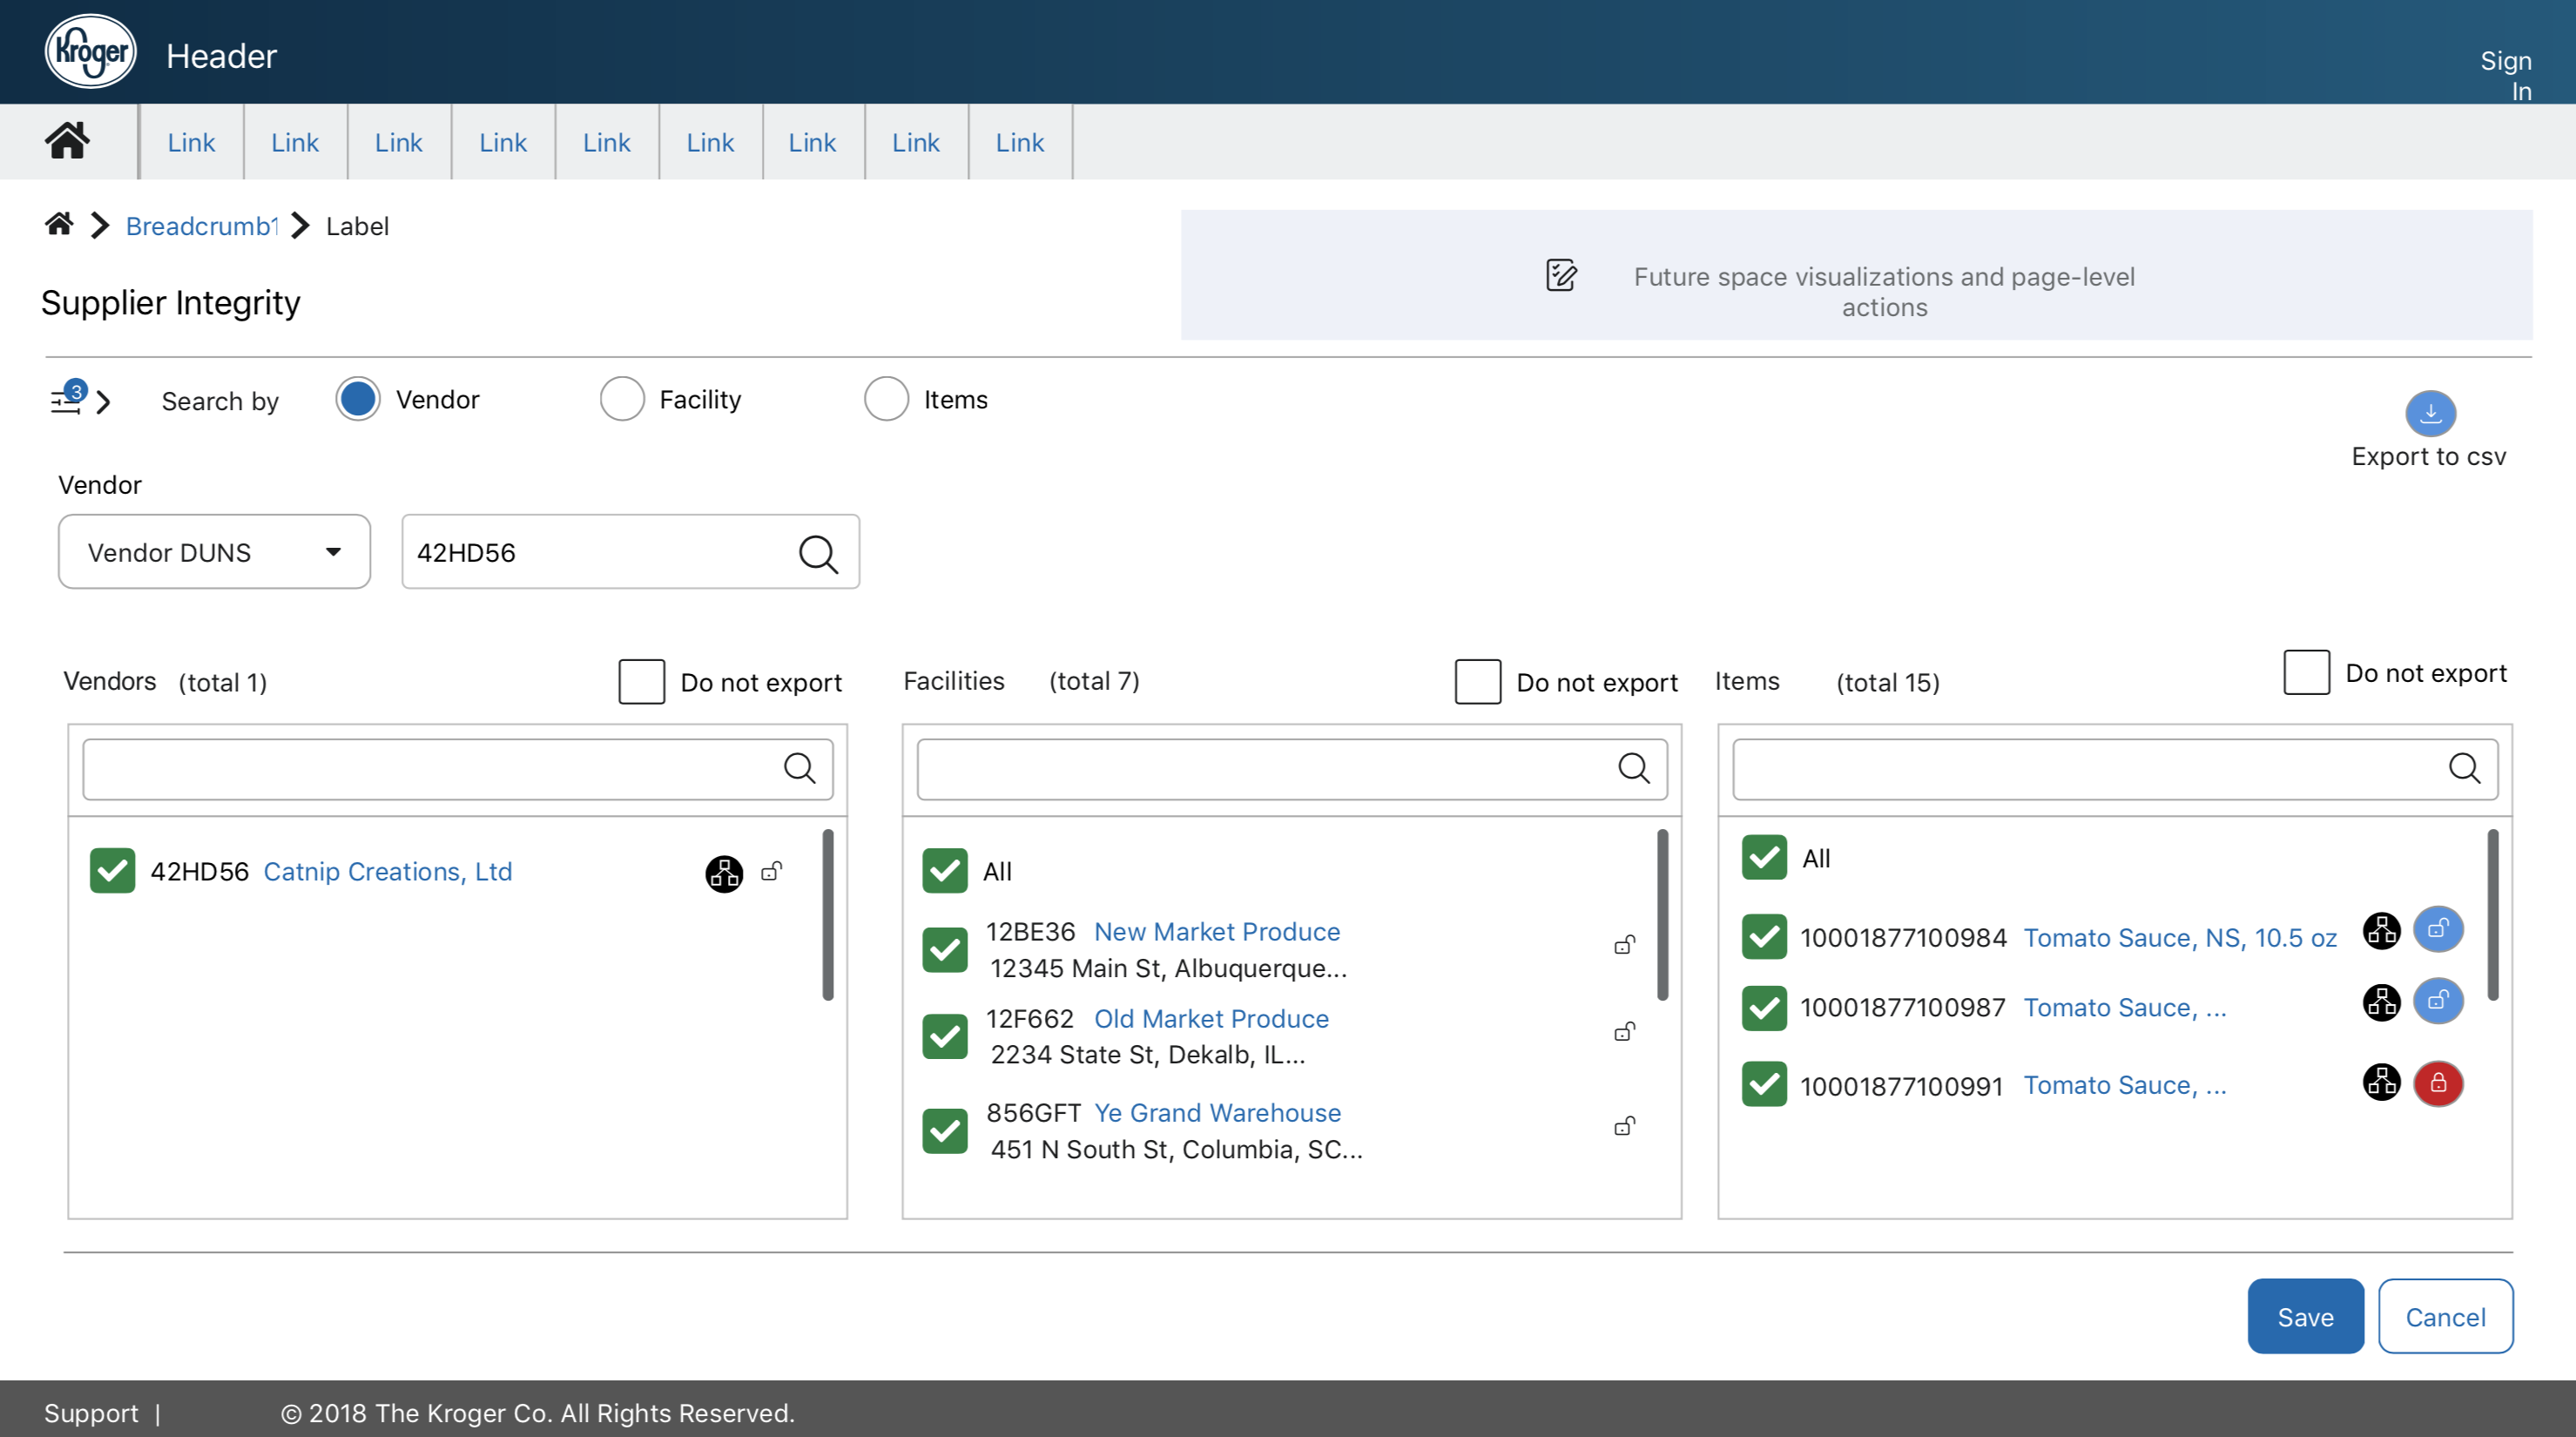Screen dimensions: 2576x1437
Task: Click the hierarchy icon for item 10001877100987
Action: [2380, 1002]
